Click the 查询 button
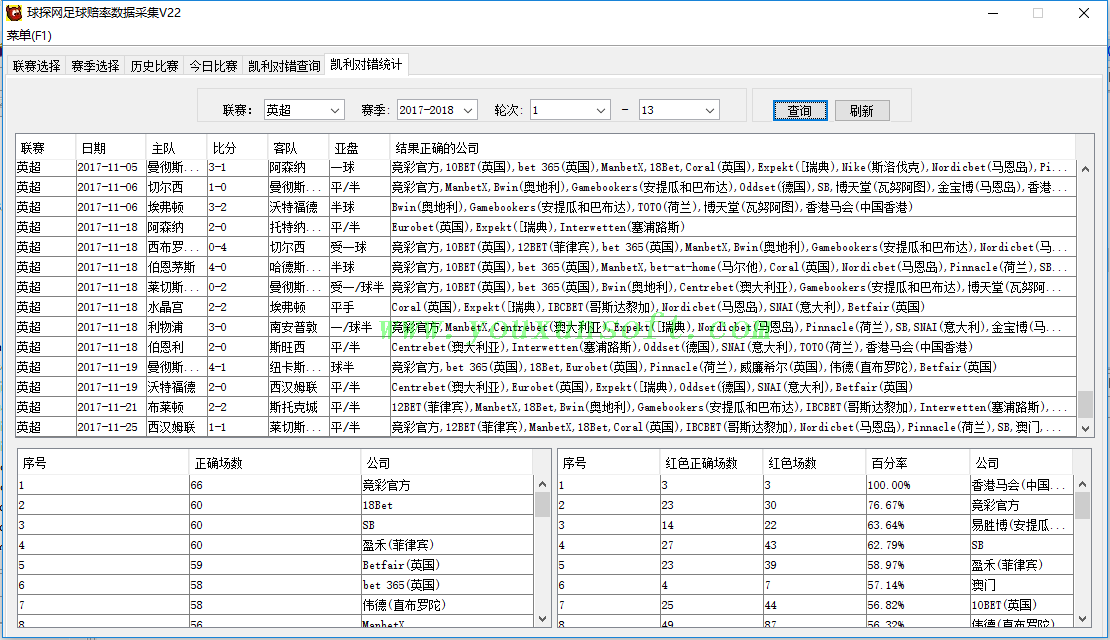The height and width of the screenshot is (640, 1110). tap(800, 110)
